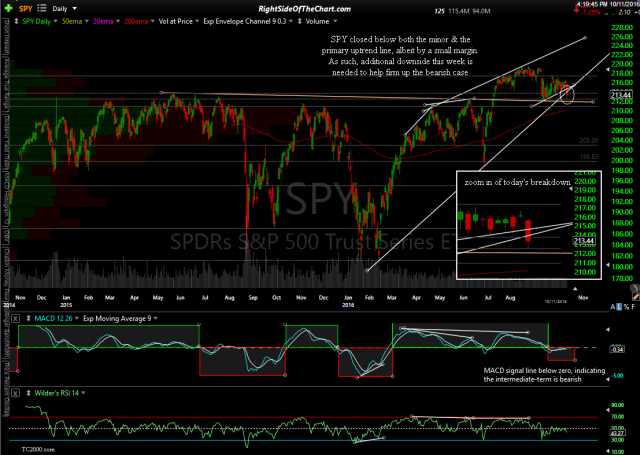640x455 pixels.
Task: Click the scale arrows left of Volume
Action: coord(300,21)
